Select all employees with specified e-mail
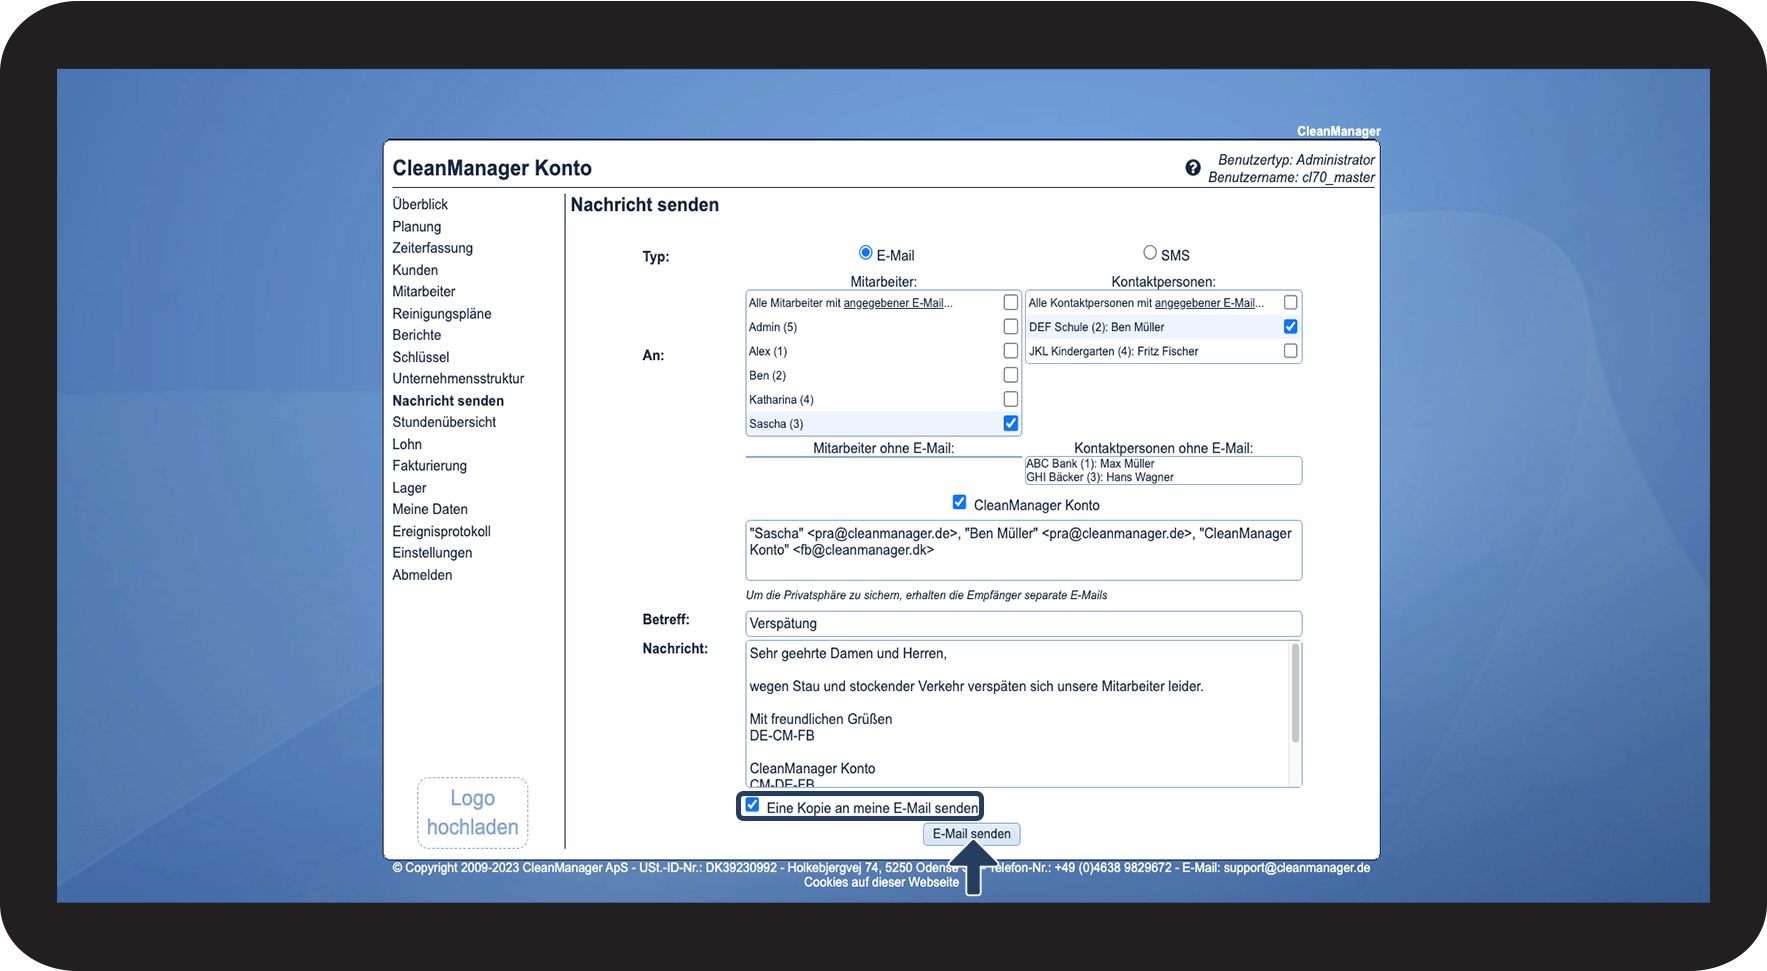1767x971 pixels. pyautogui.click(x=1010, y=302)
